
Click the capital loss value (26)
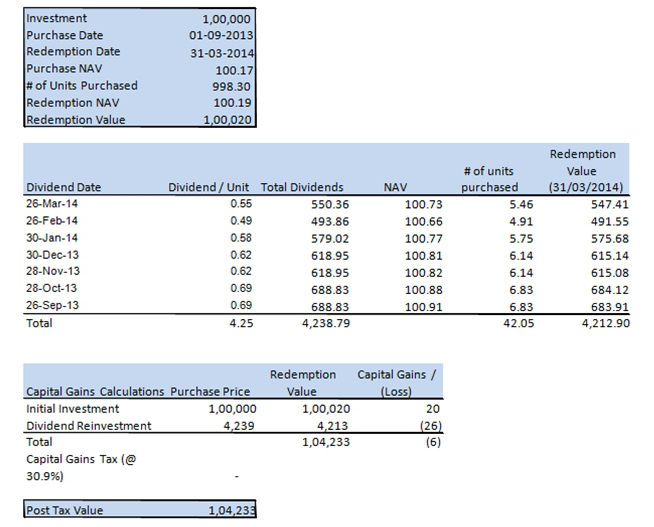pyautogui.click(x=429, y=425)
